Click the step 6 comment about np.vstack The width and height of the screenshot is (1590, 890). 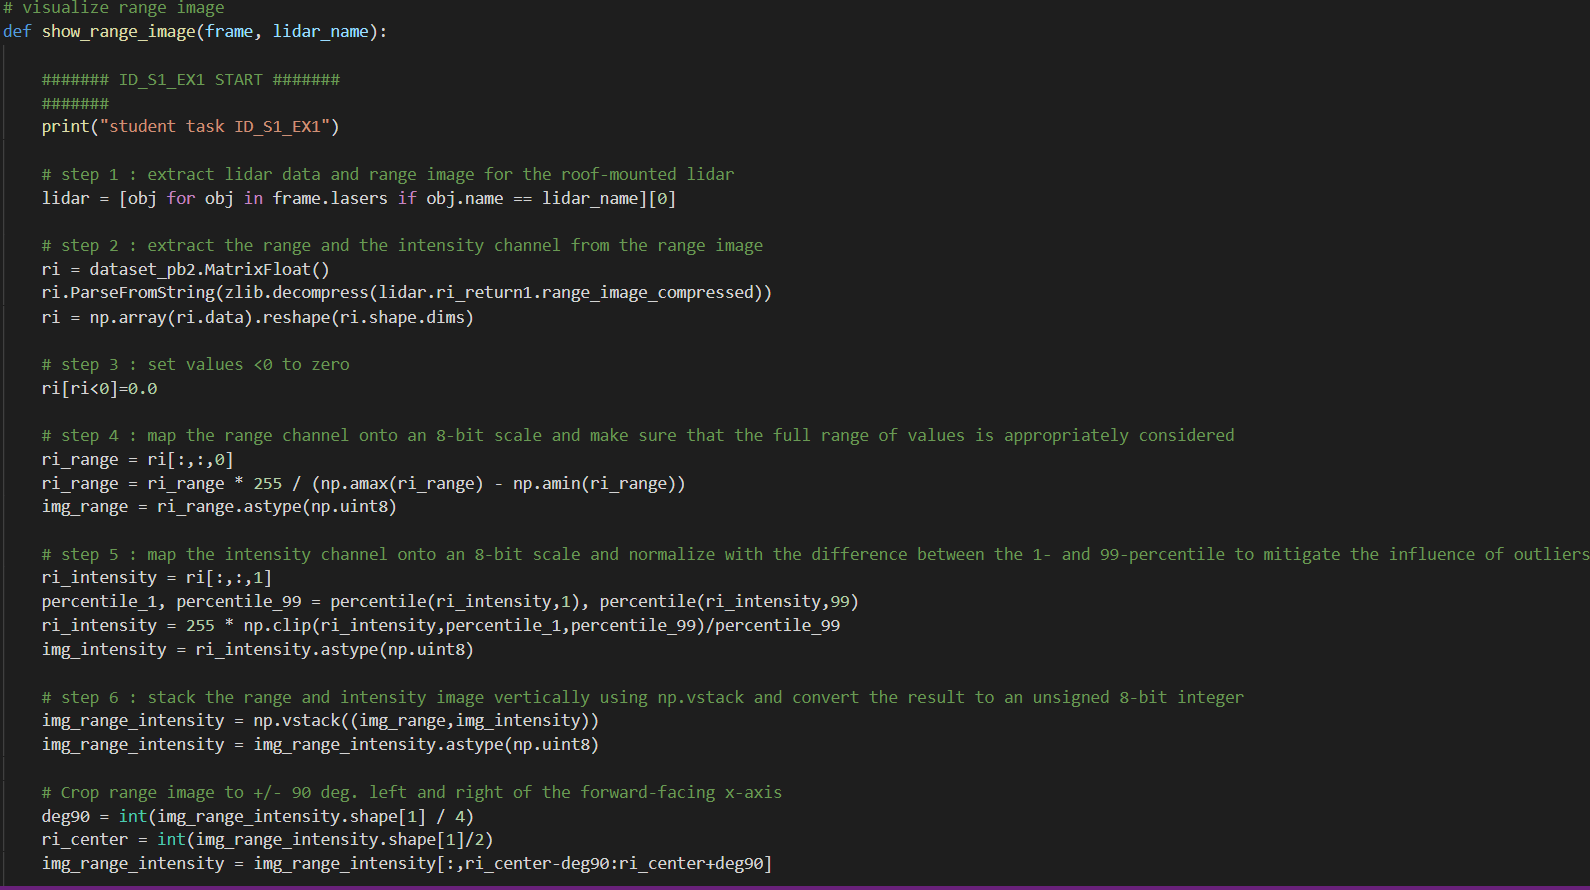[643, 698]
